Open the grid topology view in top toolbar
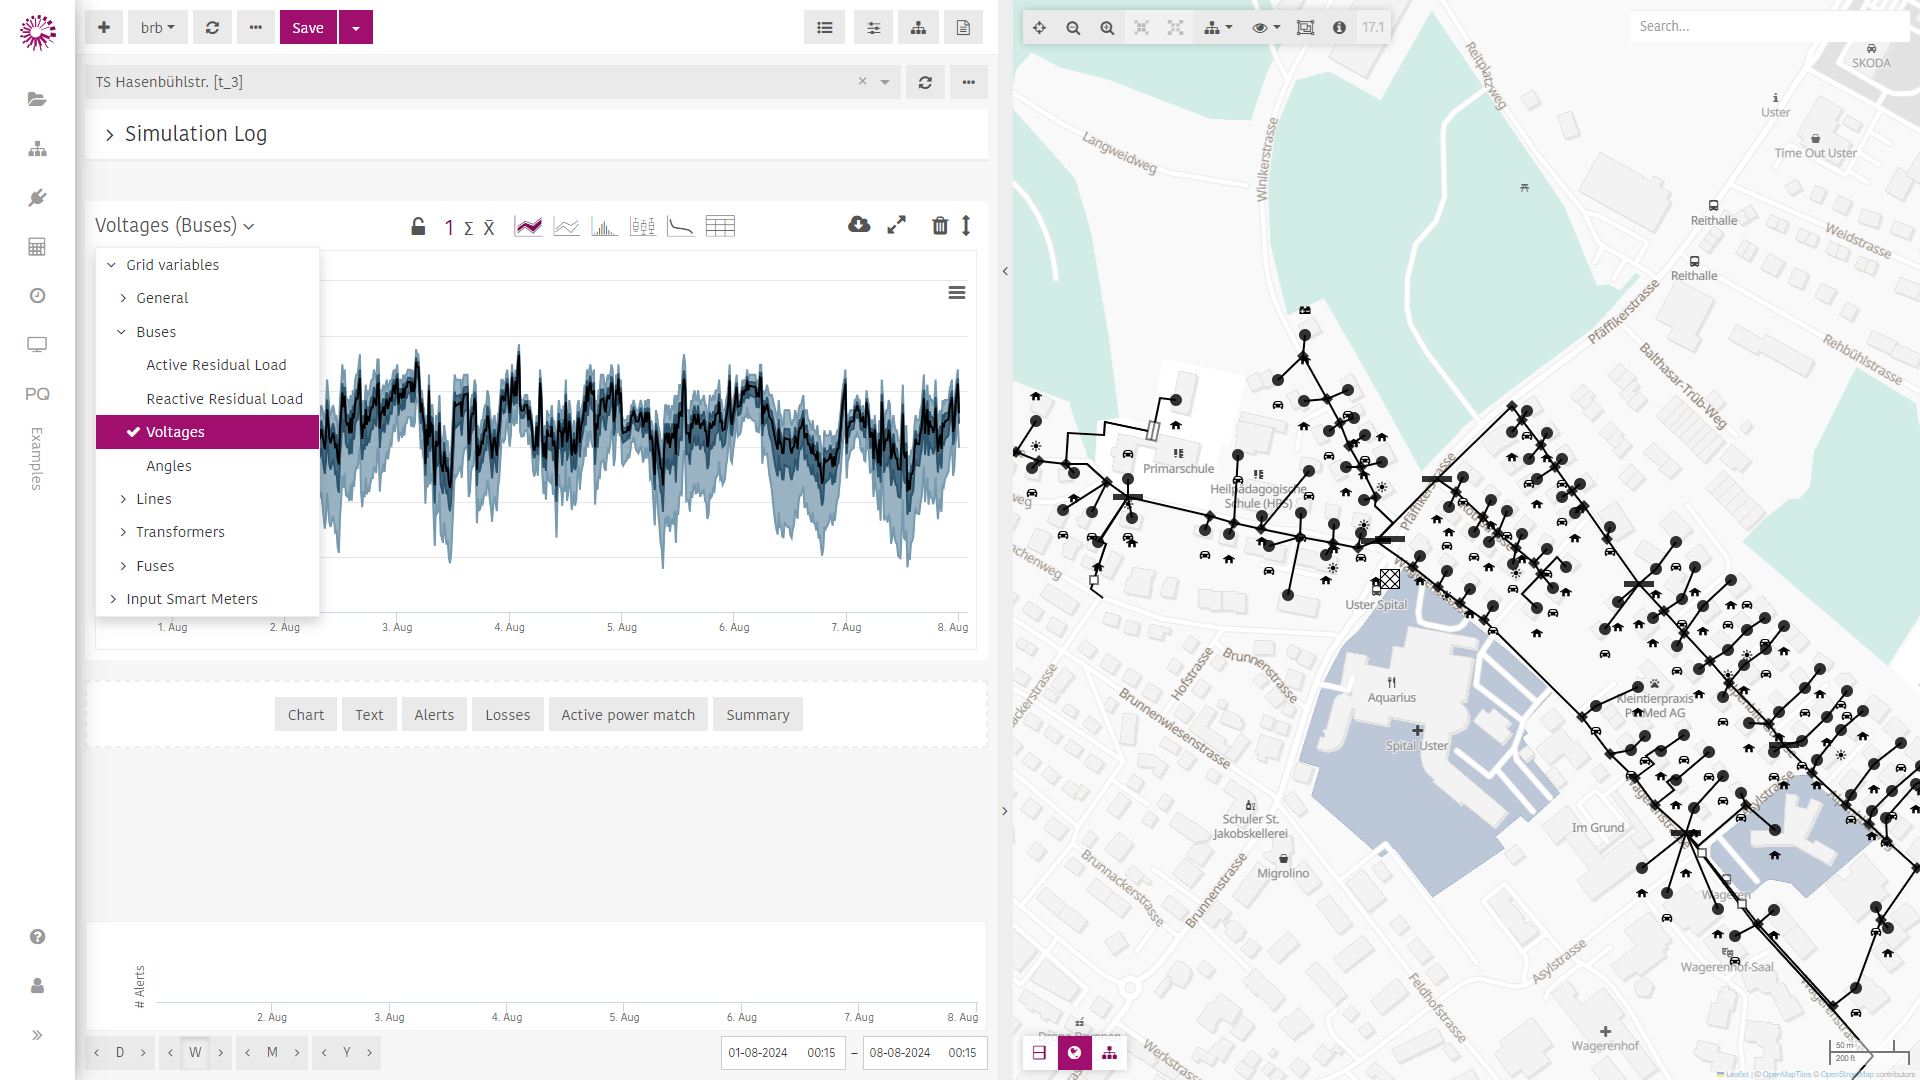 click(918, 28)
